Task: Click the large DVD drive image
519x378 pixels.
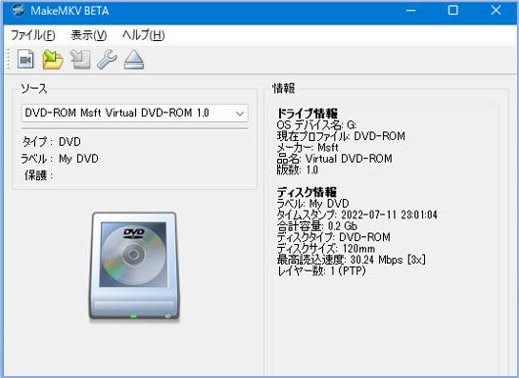Action: [x=134, y=266]
